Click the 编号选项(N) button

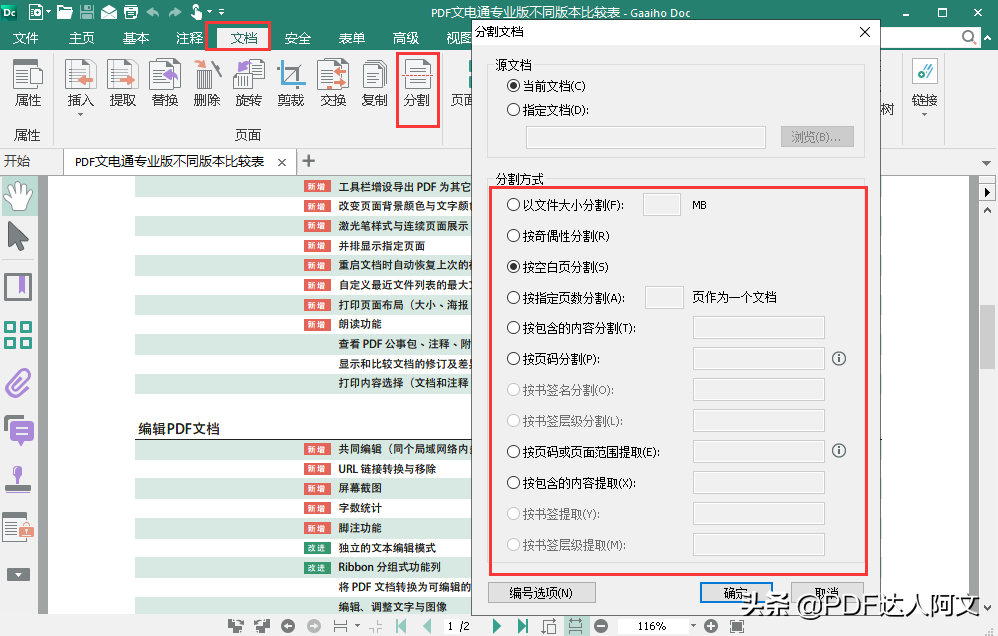[x=542, y=593]
